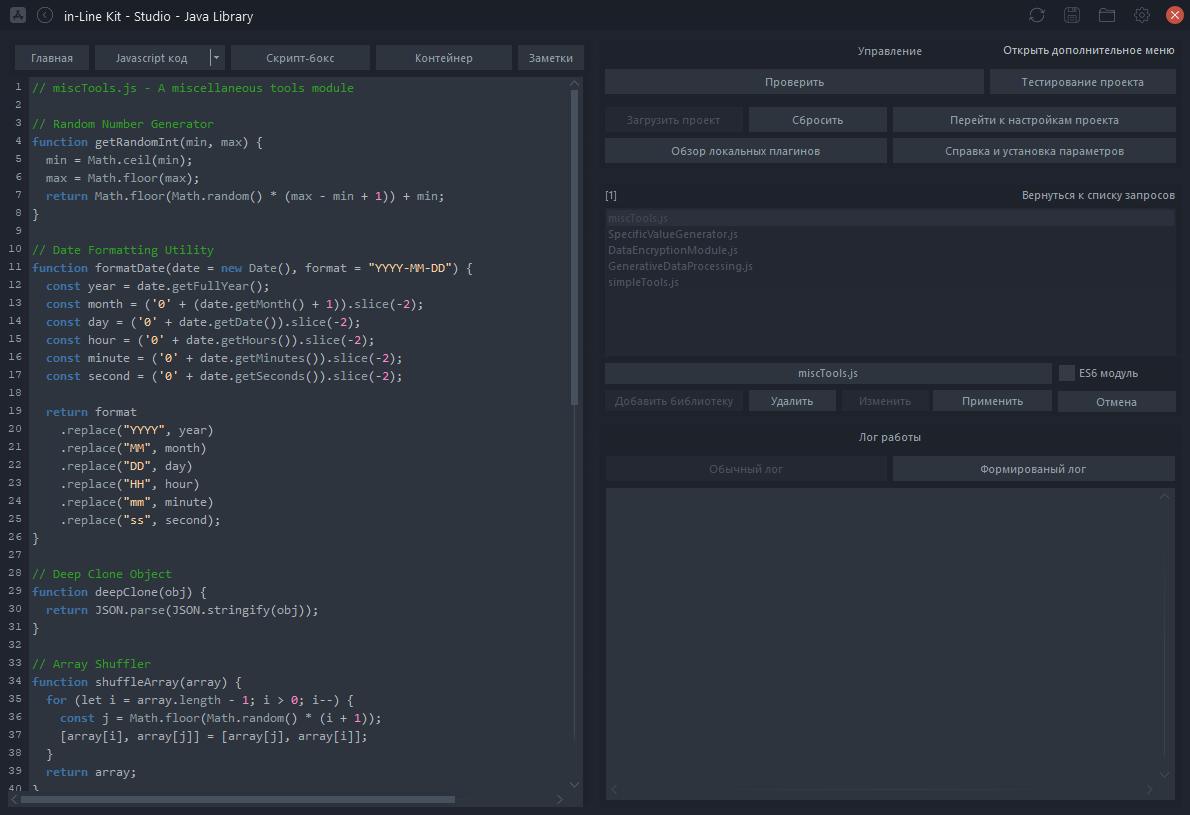Open the miscTools.js file name selector
The height and width of the screenshot is (815, 1190).
827,373
